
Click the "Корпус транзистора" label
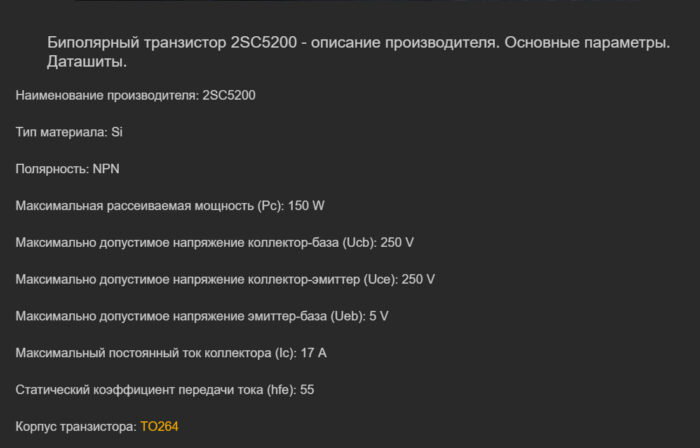(x=75, y=427)
